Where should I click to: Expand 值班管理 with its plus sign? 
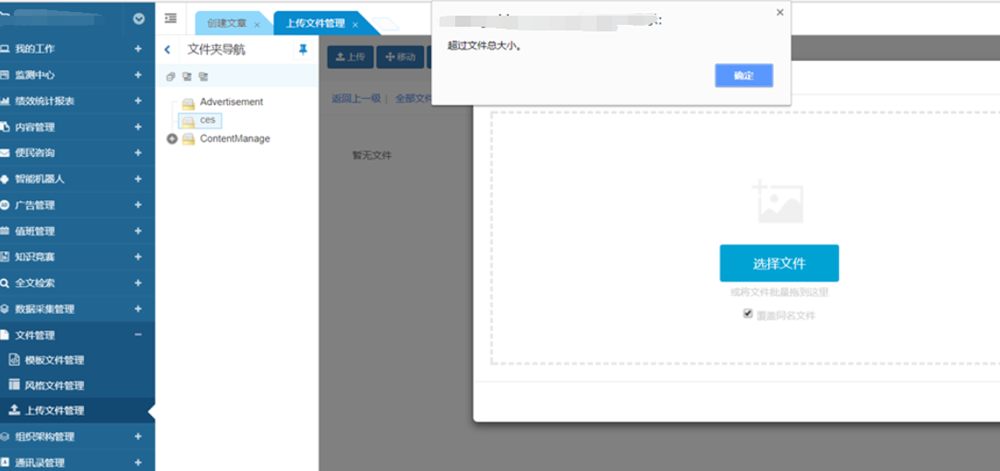(x=138, y=231)
